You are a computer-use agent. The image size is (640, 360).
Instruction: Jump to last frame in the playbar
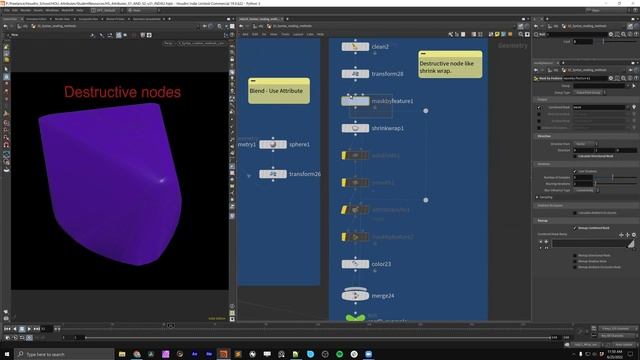point(37,329)
